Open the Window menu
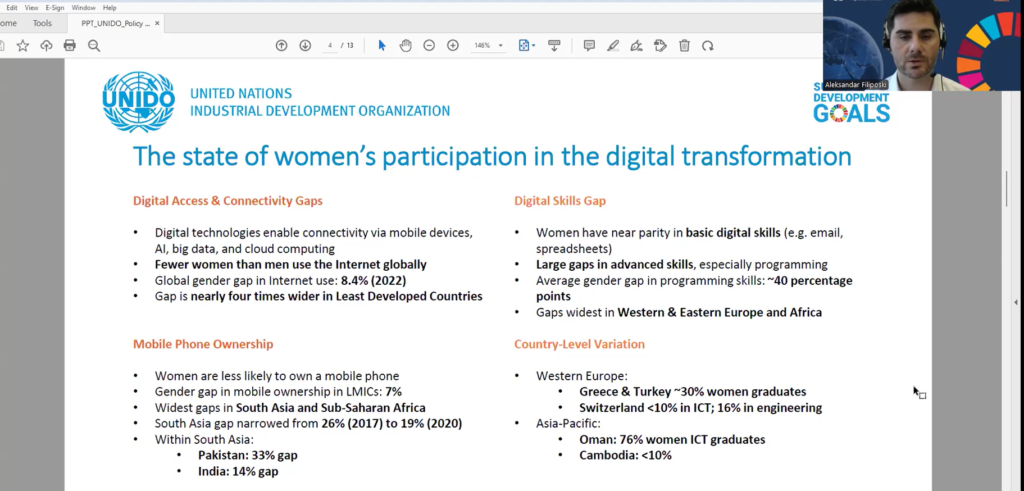1024x491 pixels. 84,7
